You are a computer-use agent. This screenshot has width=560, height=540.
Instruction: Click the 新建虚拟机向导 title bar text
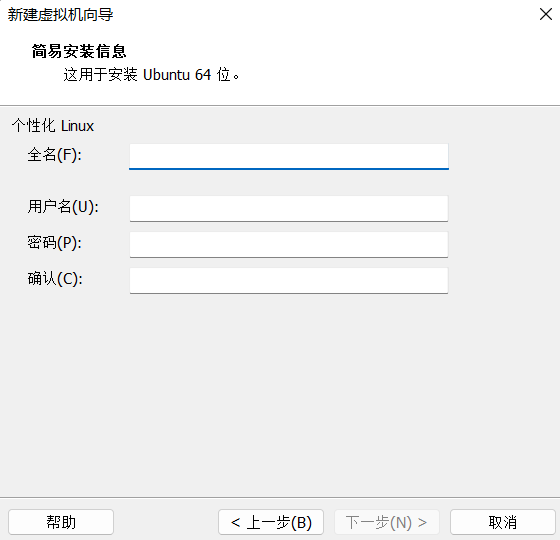[60, 15]
